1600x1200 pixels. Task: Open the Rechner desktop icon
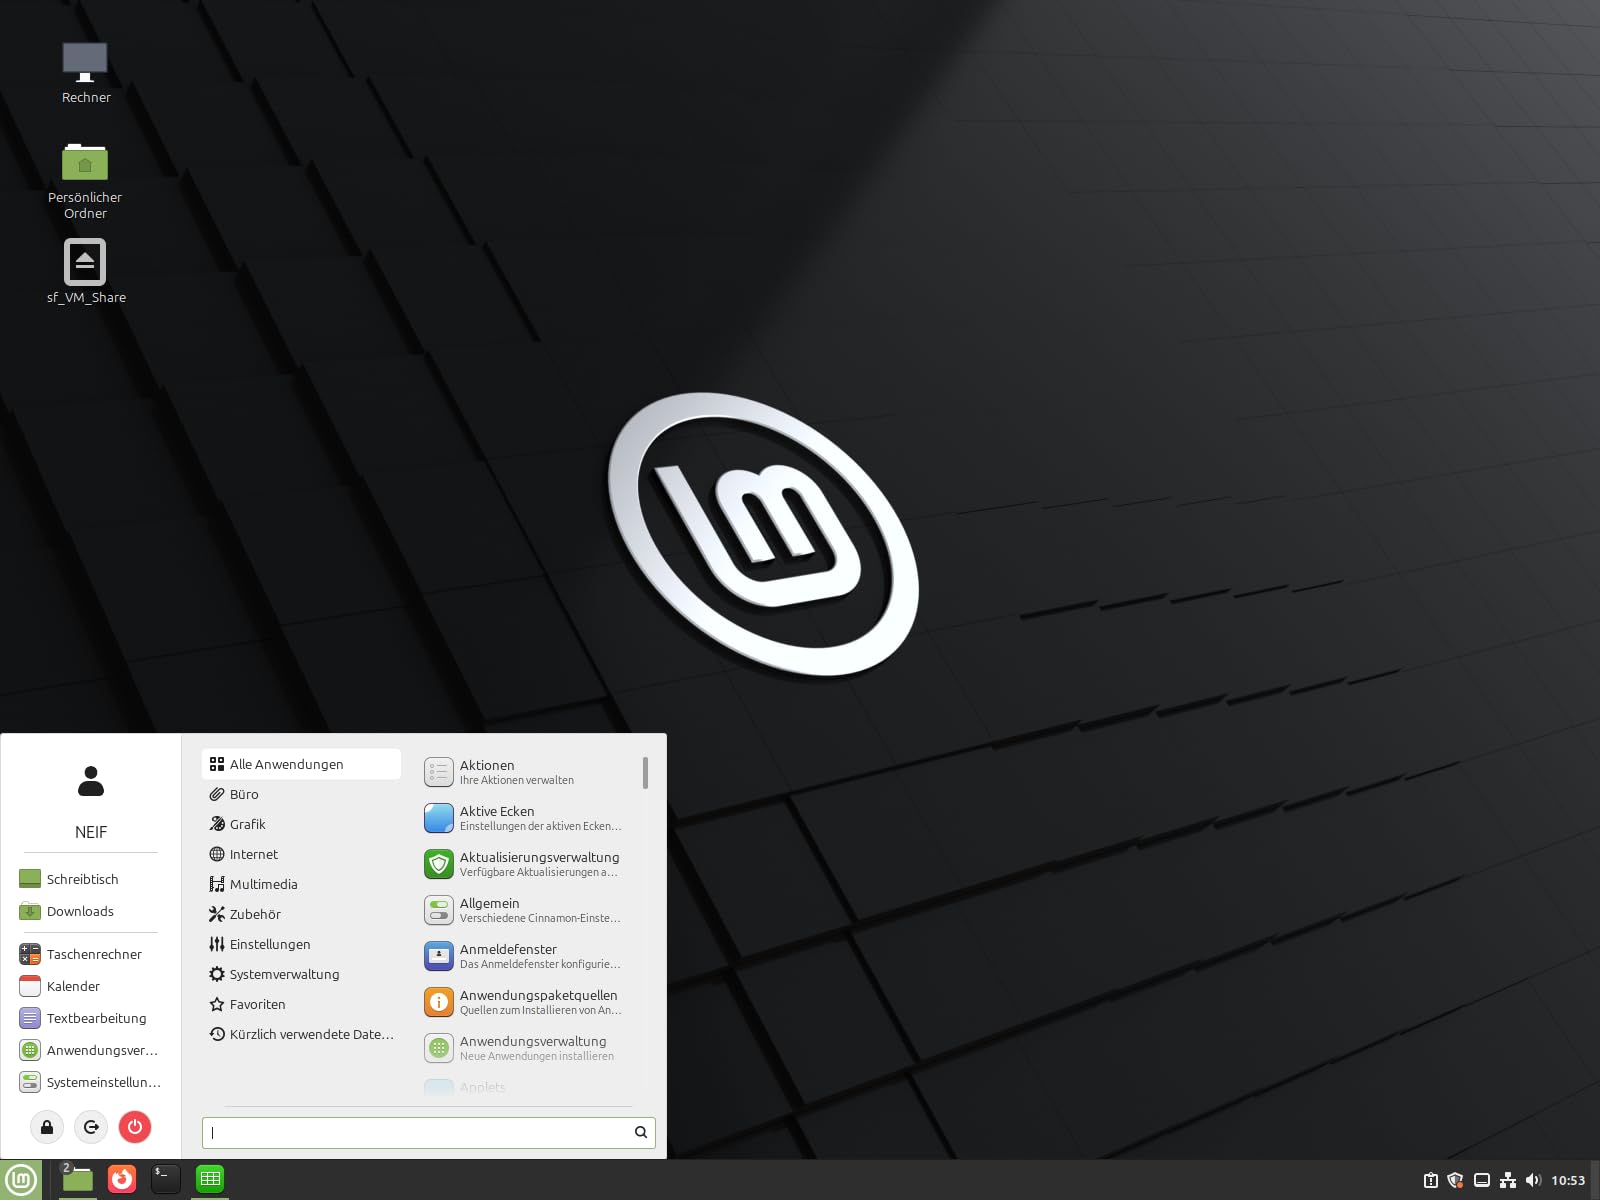85,72
